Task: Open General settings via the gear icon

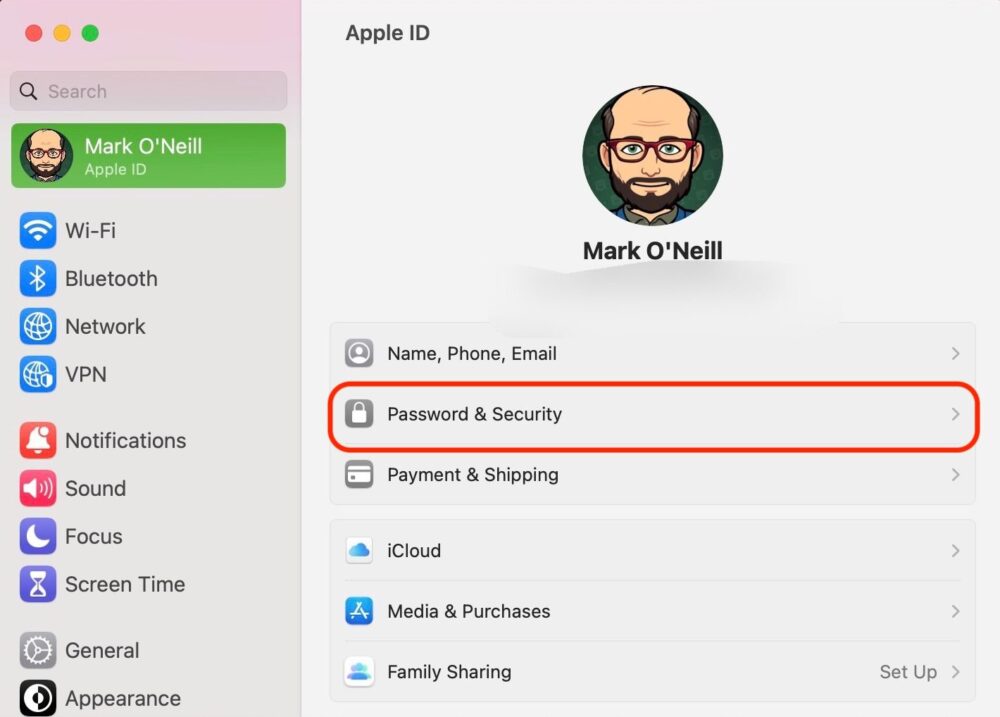Action: 37,650
